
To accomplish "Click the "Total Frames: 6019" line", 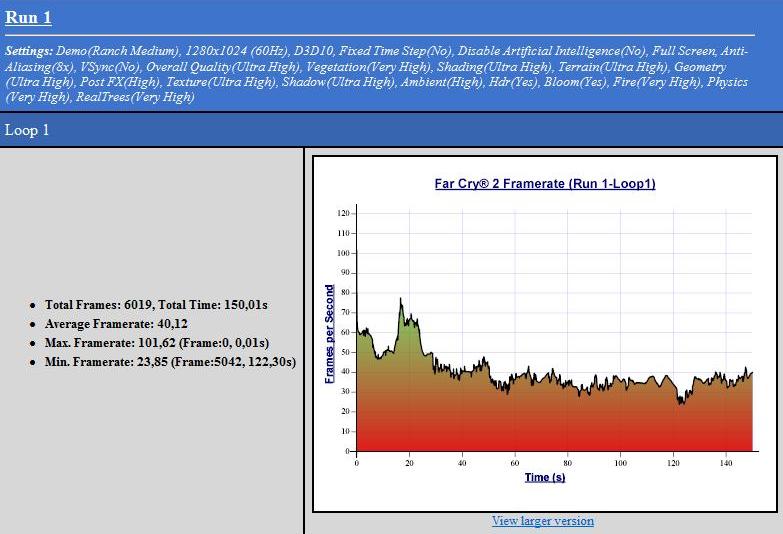I will pyautogui.click(x=156, y=305).
